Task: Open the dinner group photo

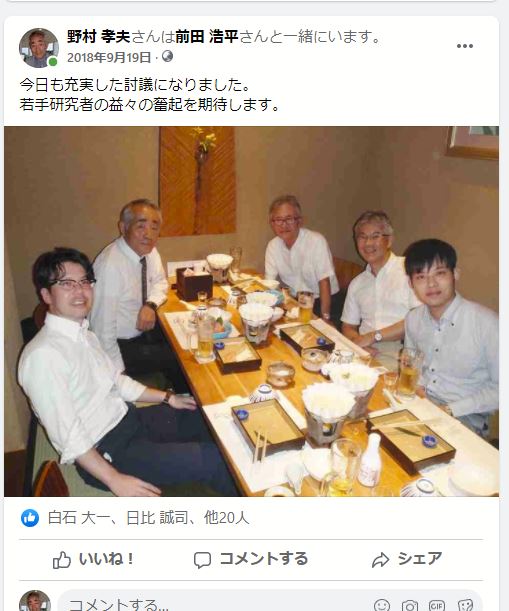Action: pyautogui.click(x=251, y=311)
